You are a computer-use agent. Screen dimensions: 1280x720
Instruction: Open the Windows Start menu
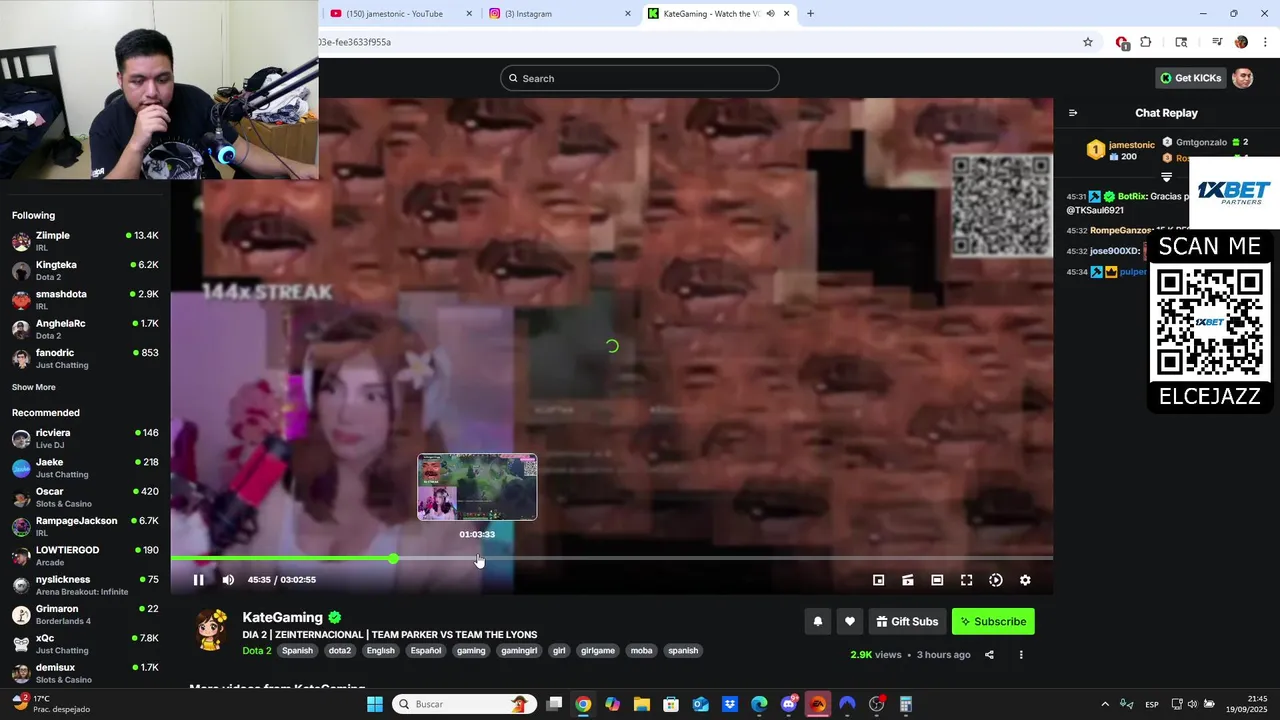pyautogui.click(x=375, y=704)
